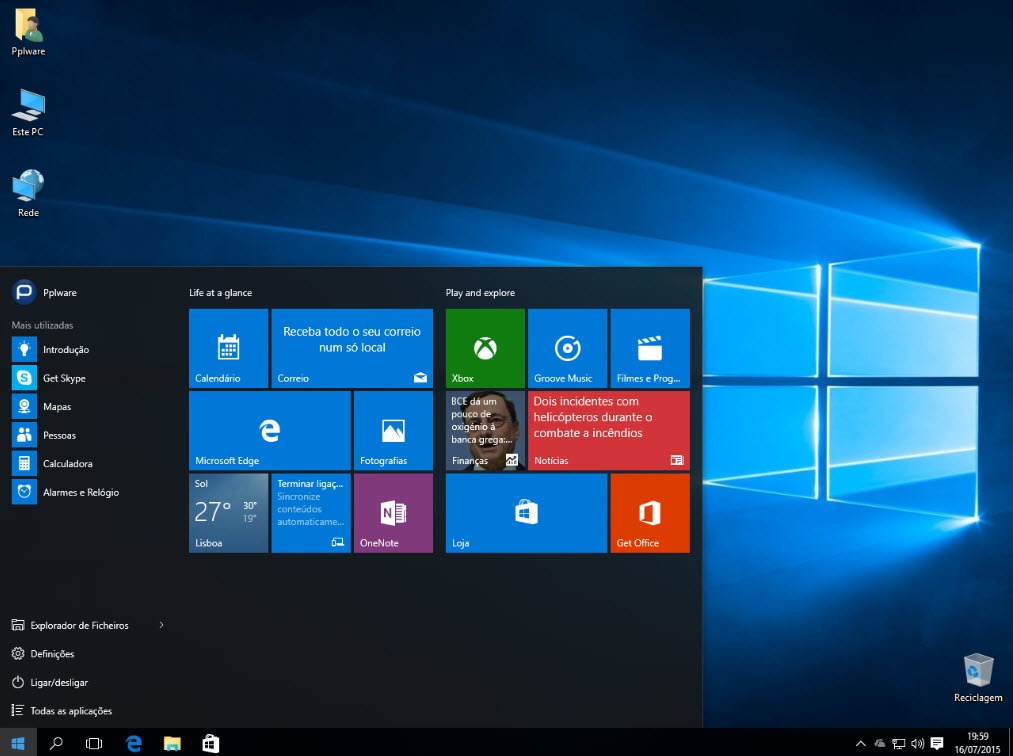Click the Fotografias tile
This screenshot has height=756, width=1013.
(393, 430)
